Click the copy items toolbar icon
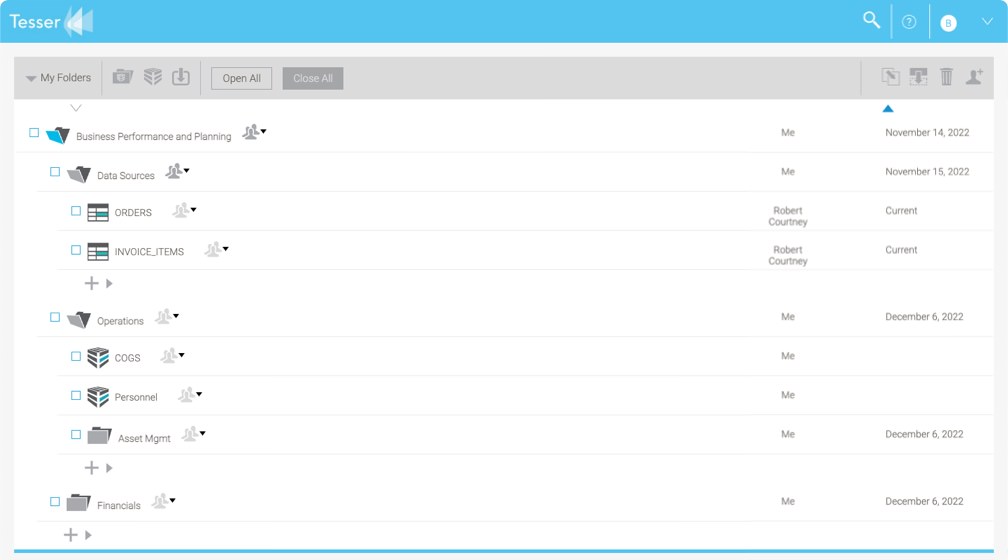Viewport: 1008px width, 560px height. click(x=890, y=77)
